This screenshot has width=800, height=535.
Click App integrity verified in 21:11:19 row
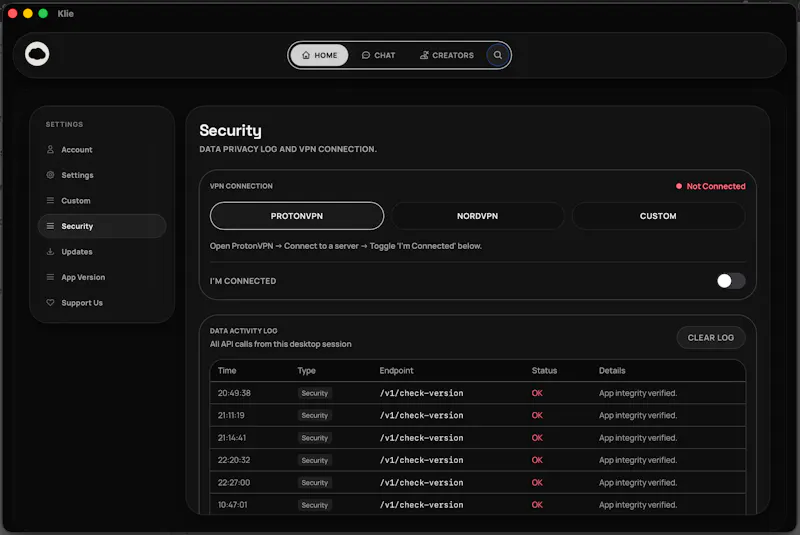tap(638, 415)
